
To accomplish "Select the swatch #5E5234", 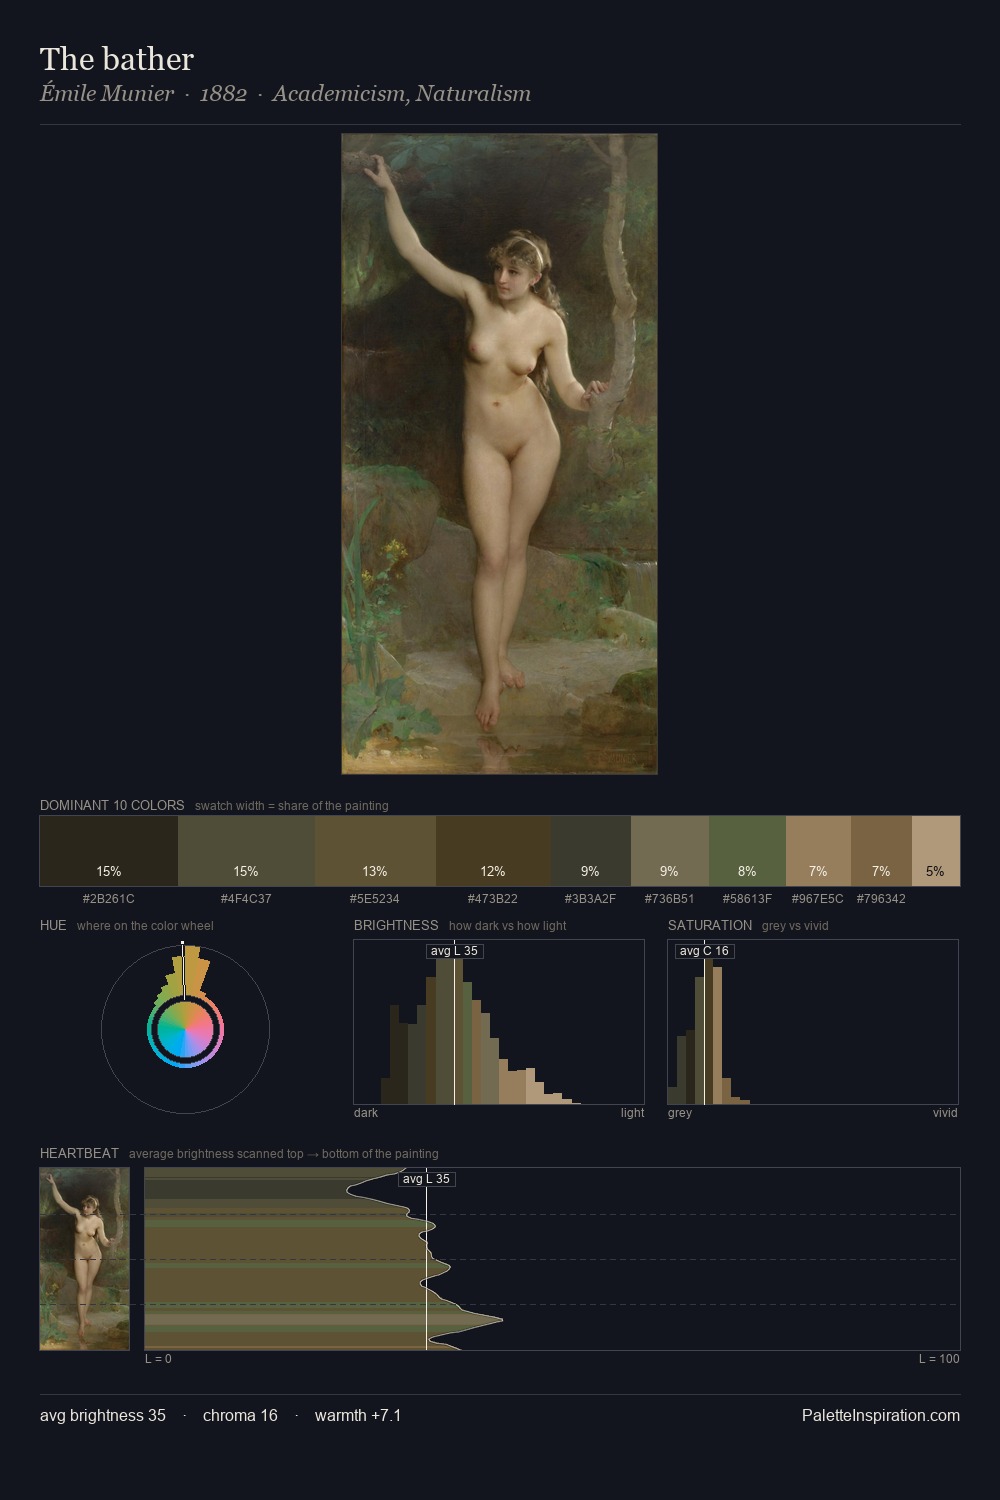I will [375, 851].
